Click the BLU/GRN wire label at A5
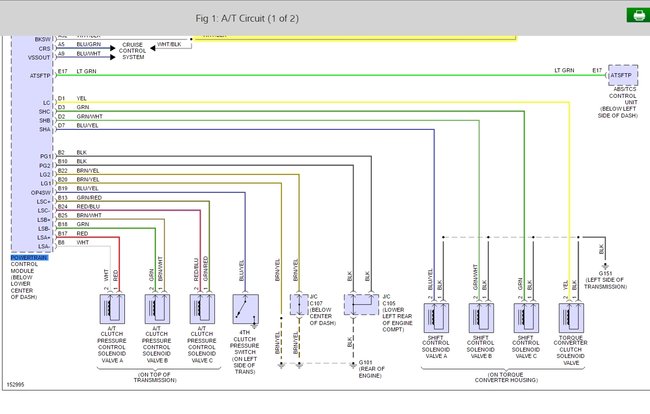This screenshot has width=650, height=414. pos(89,44)
